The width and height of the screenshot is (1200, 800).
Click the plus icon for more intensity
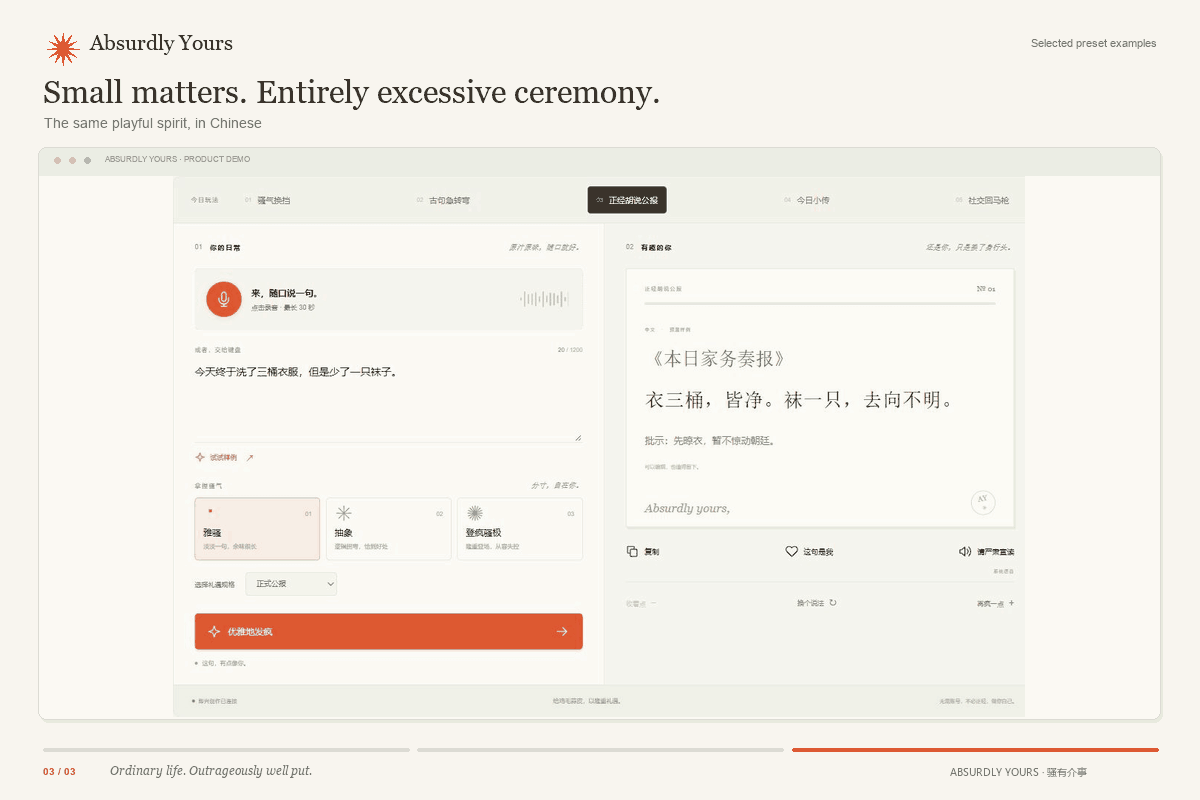(1011, 603)
